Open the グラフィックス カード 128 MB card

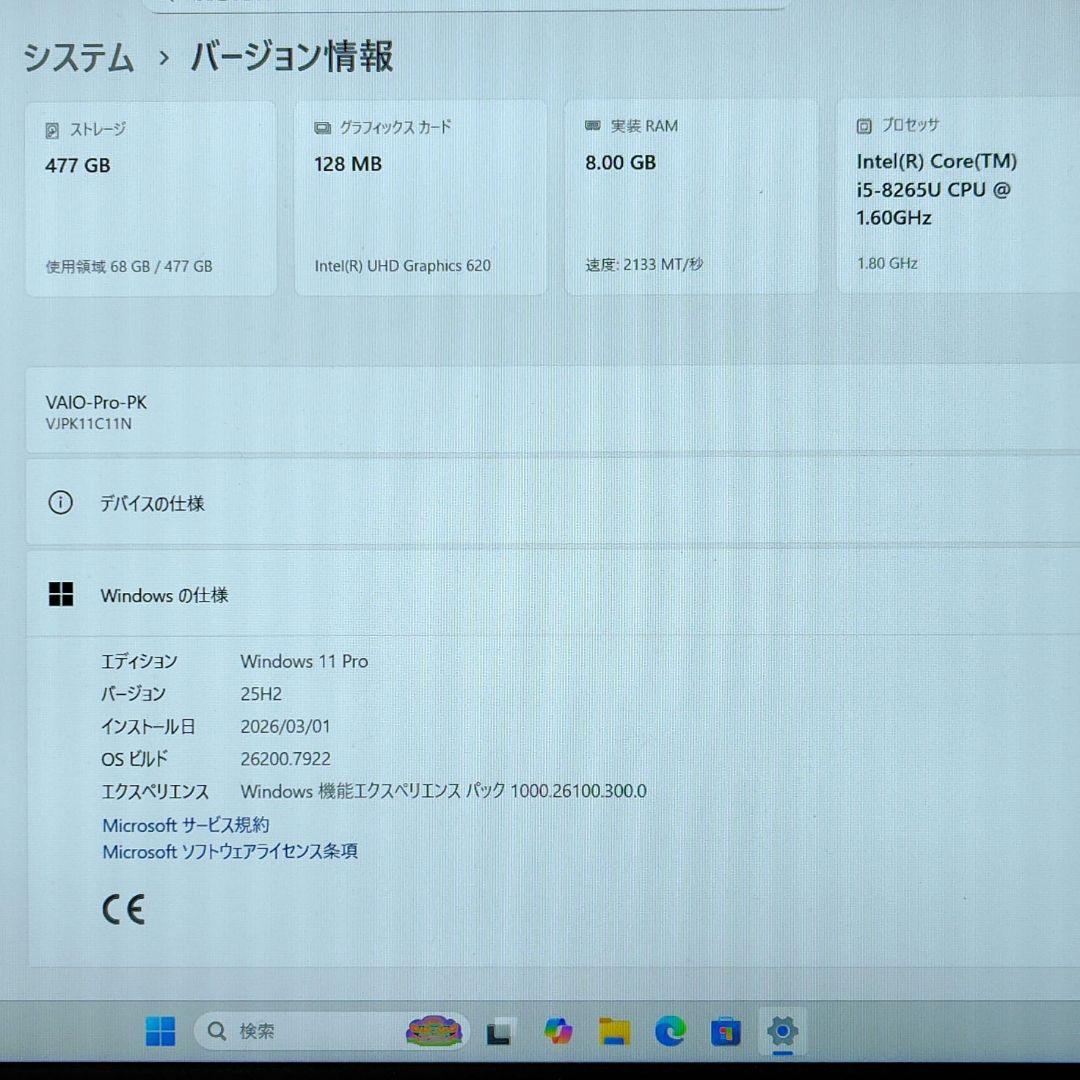tap(421, 198)
